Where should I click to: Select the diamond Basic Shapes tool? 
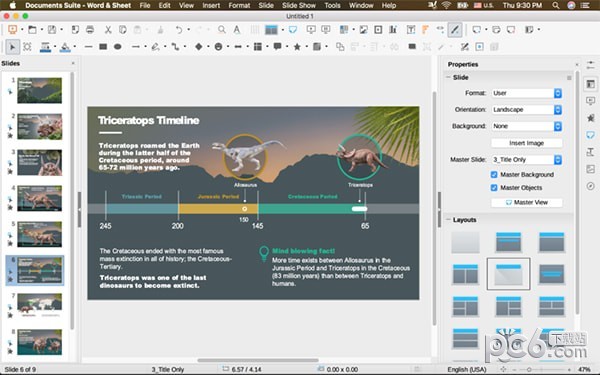coord(199,47)
